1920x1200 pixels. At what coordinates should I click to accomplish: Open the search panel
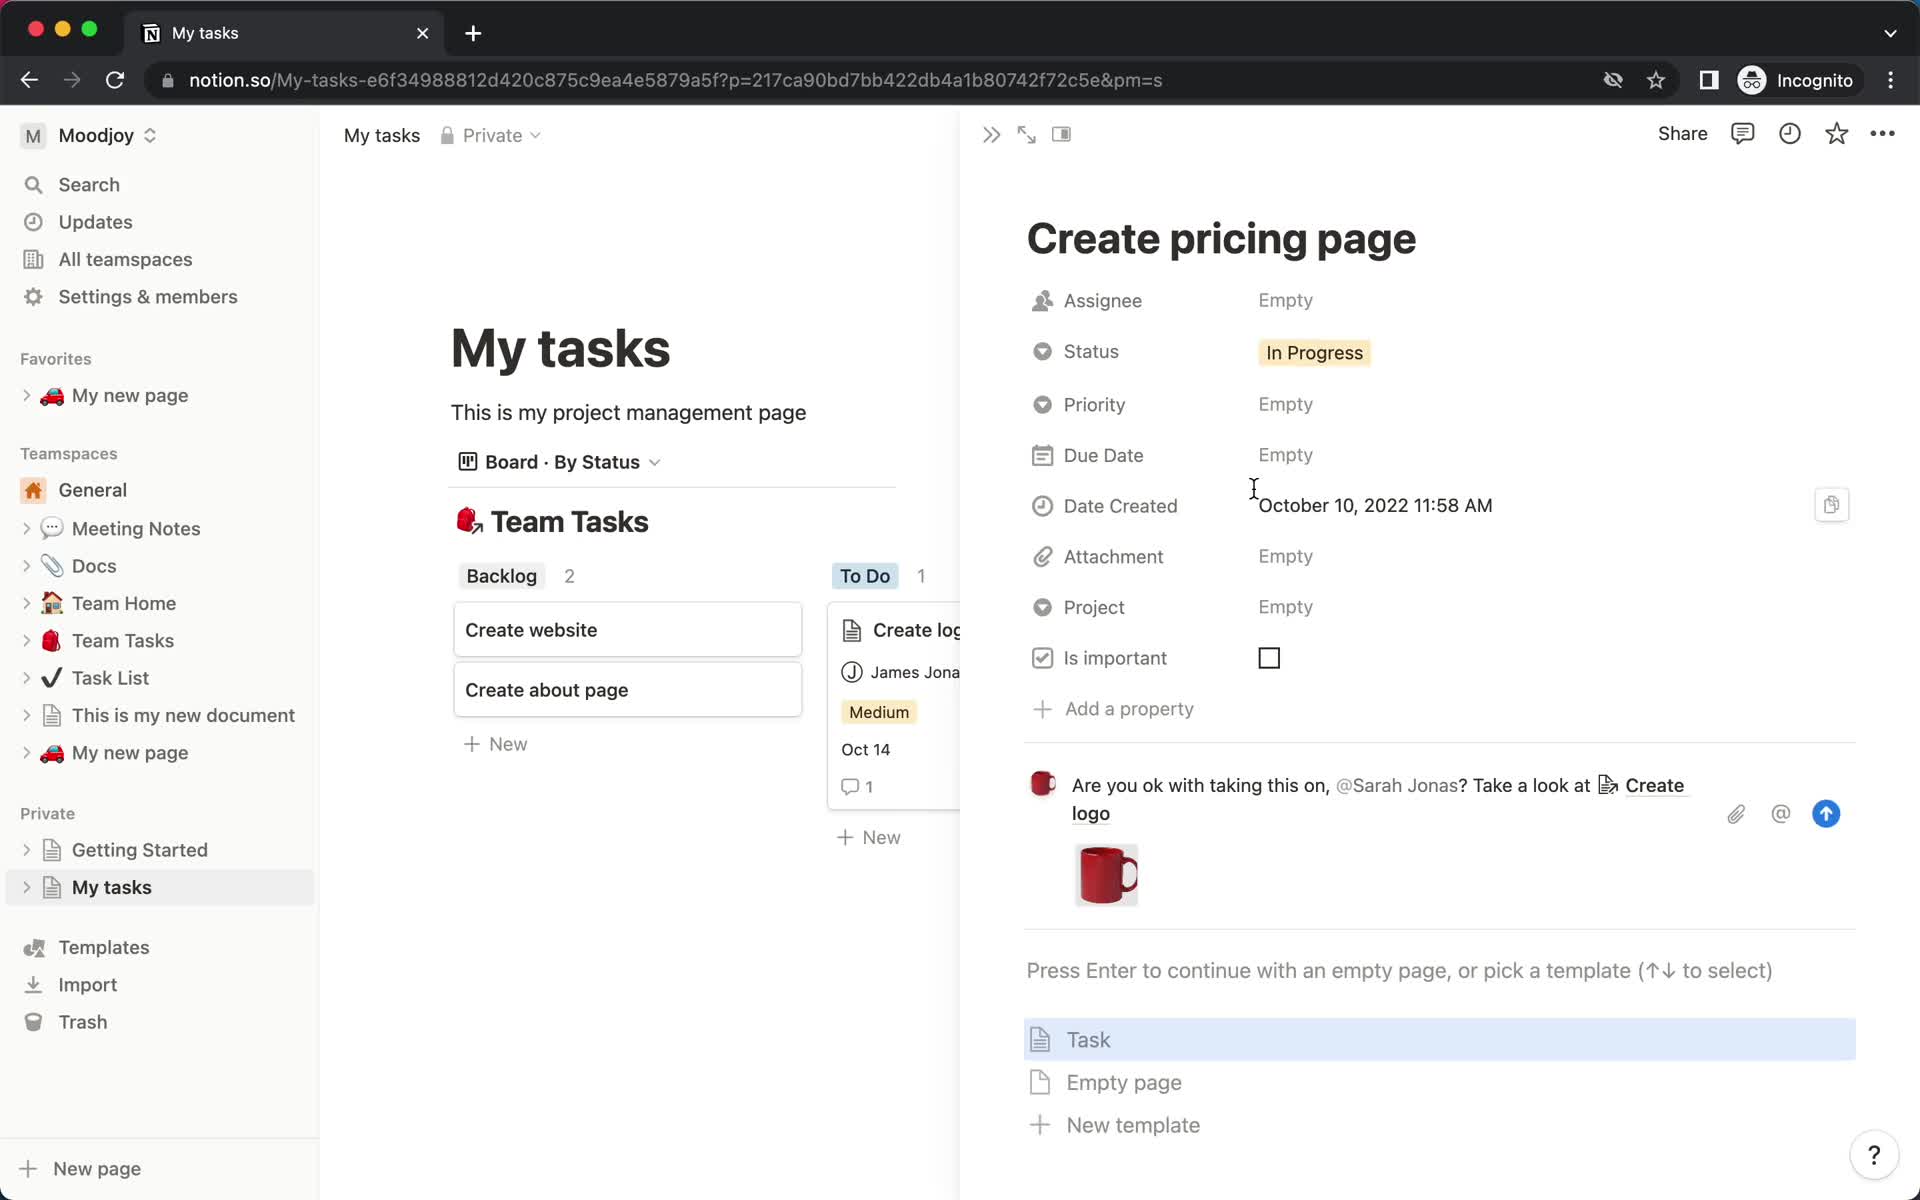[88, 184]
